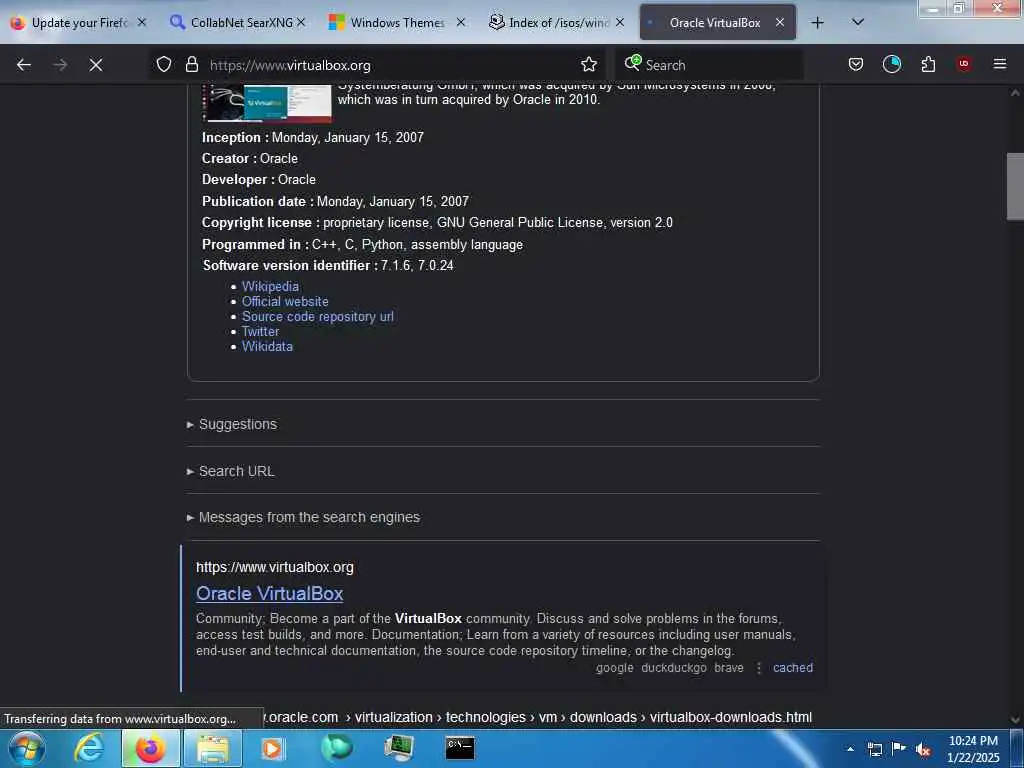The image size is (1024, 768).
Task: List all tabs dropdown arrow
Action: tap(858, 23)
